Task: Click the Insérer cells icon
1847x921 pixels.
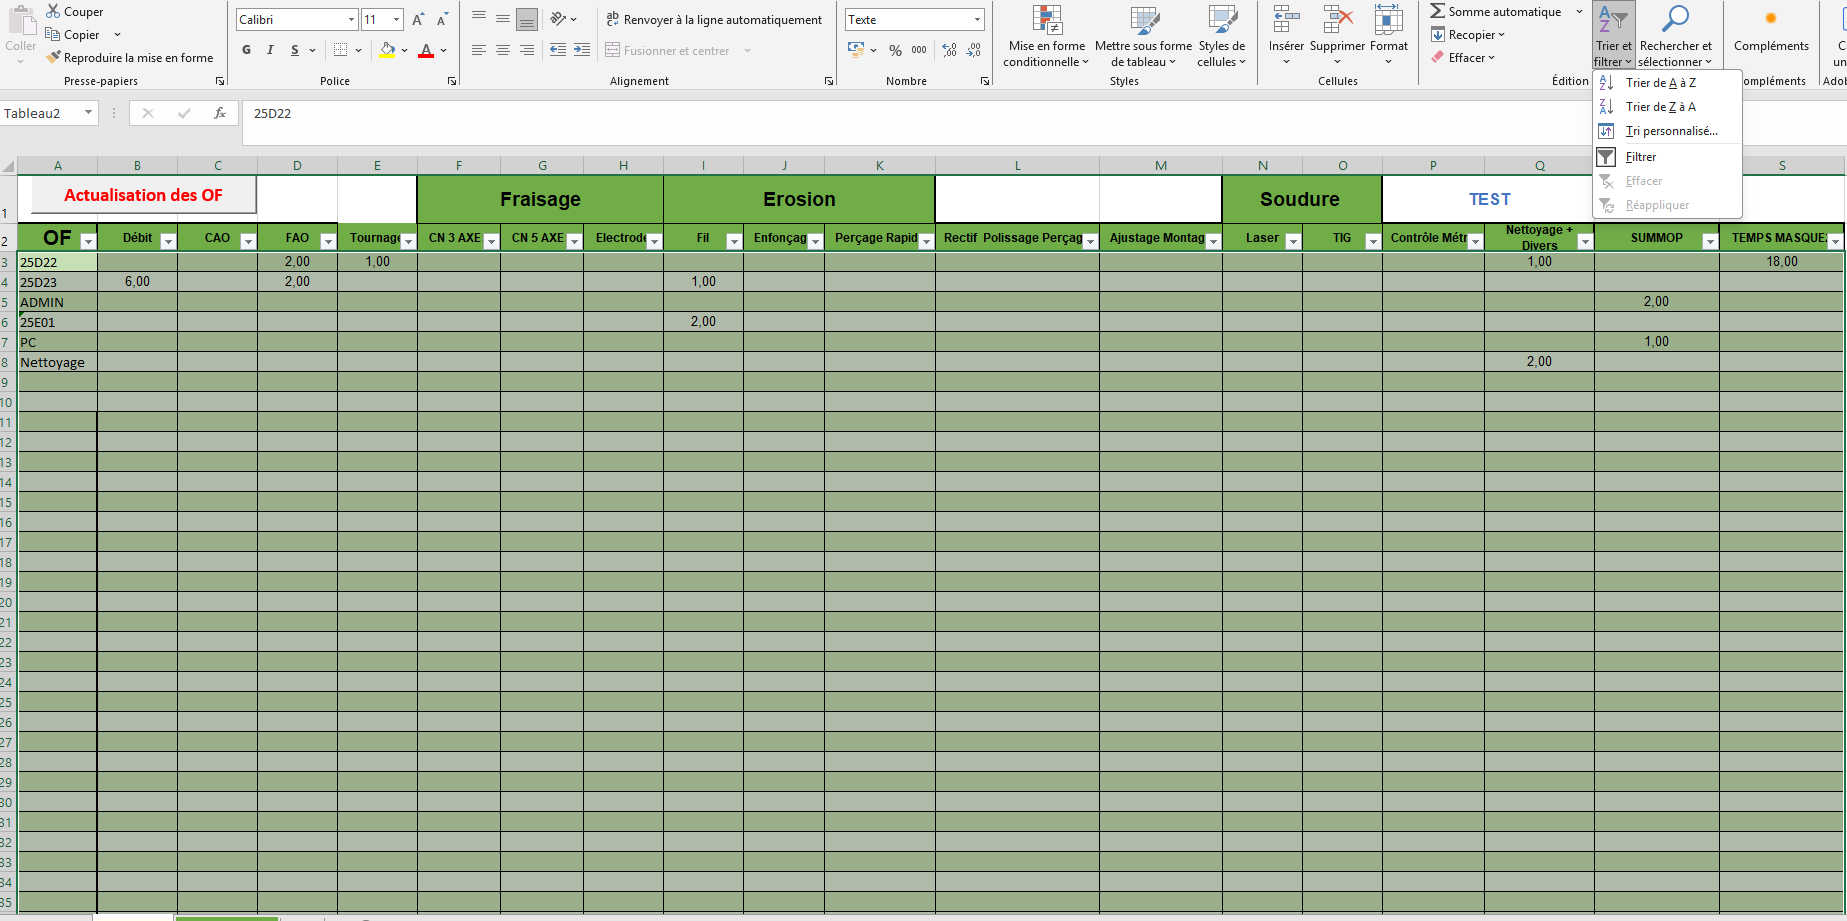Action: (x=1285, y=20)
